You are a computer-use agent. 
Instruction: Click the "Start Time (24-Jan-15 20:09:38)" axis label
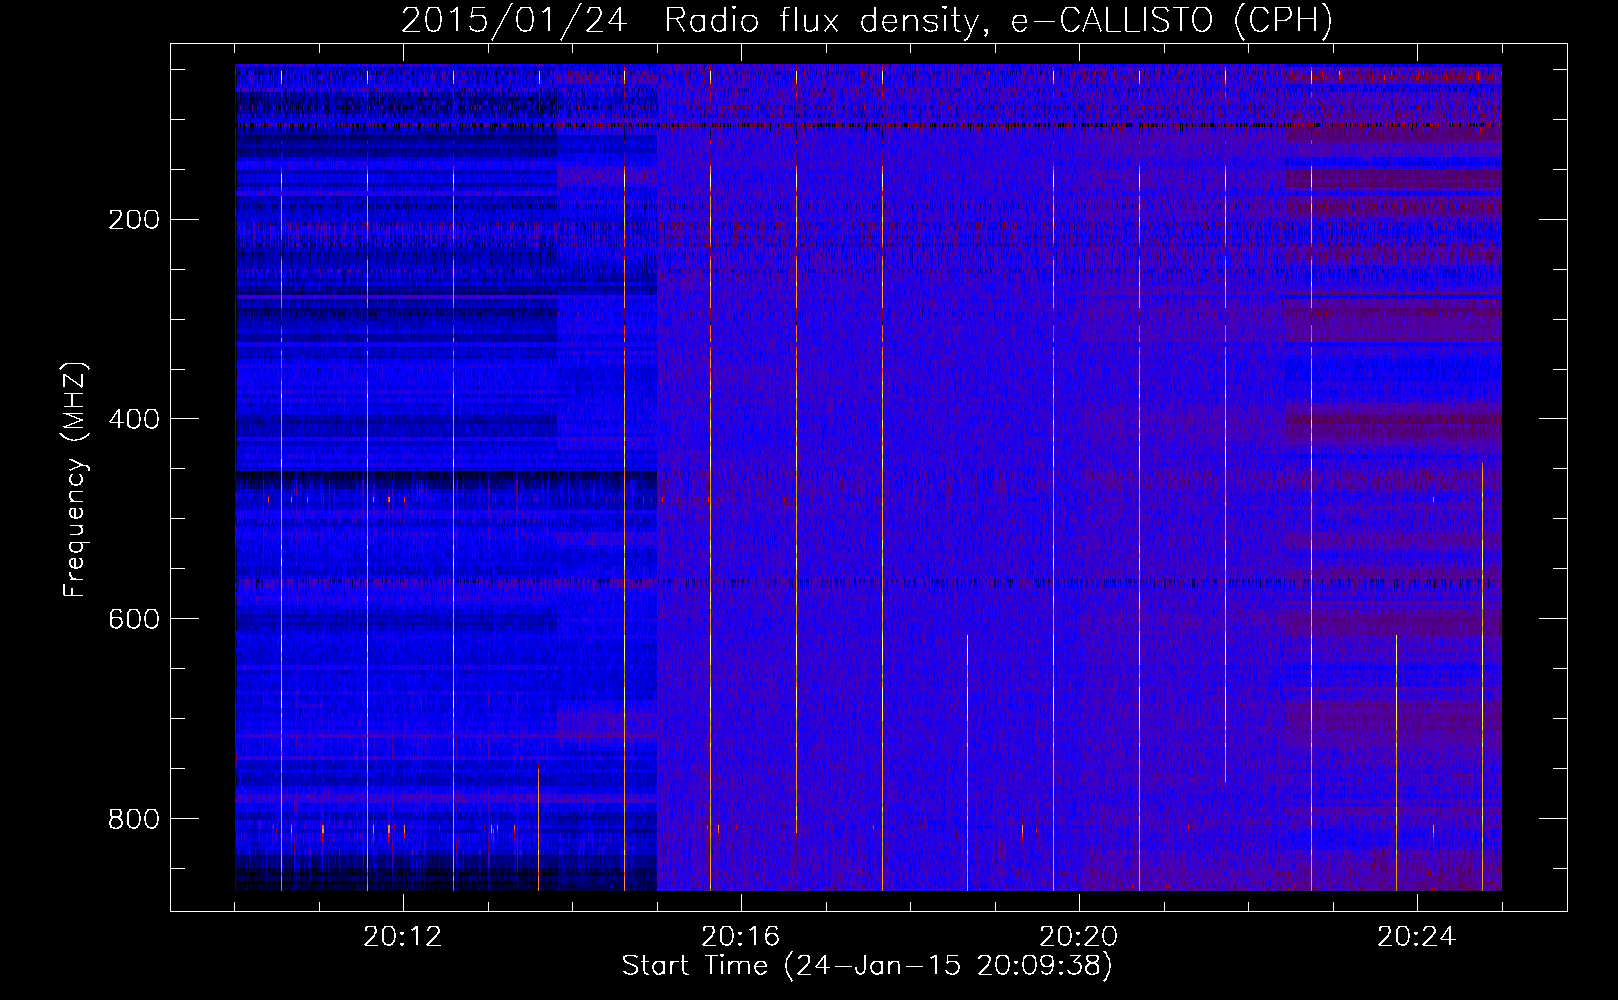click(867, 966)
